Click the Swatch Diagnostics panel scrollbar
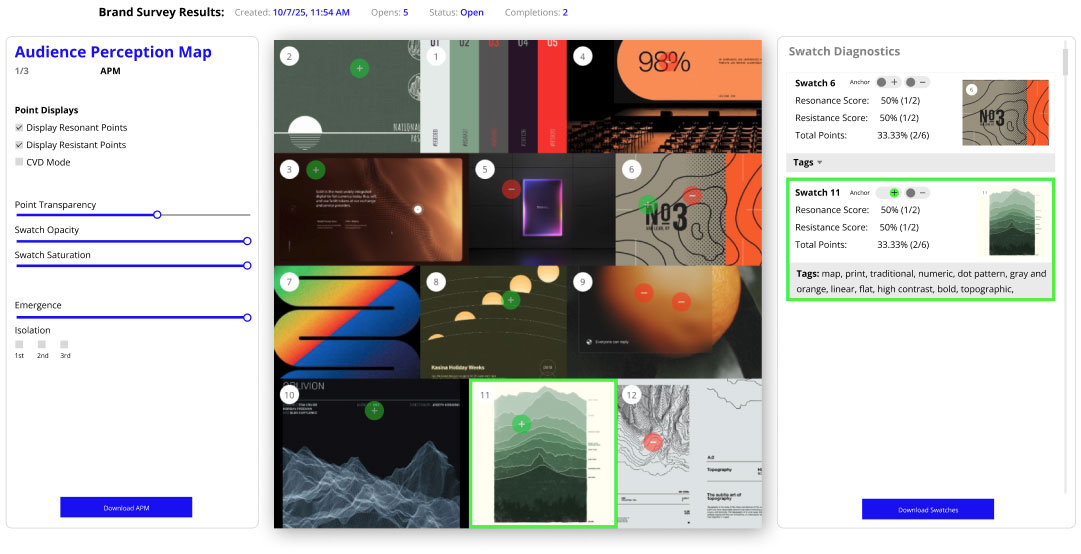The width and height of the screenshot is (1081, 554). click(x=1064, y=62)
